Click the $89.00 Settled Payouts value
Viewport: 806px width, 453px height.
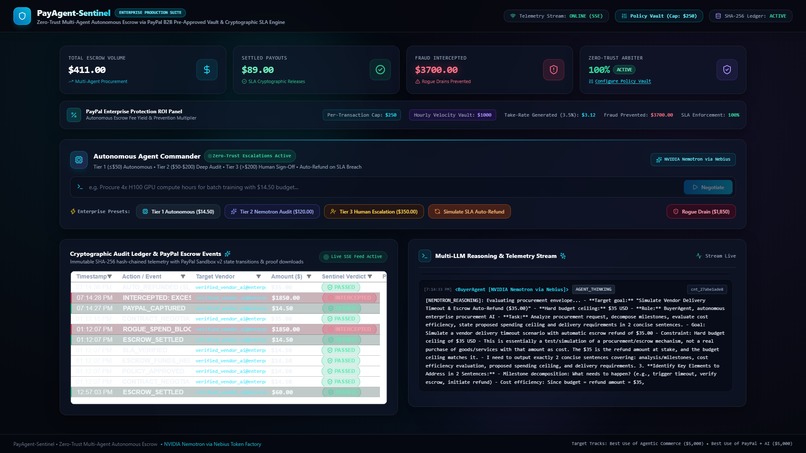click(x=258, y=70)
